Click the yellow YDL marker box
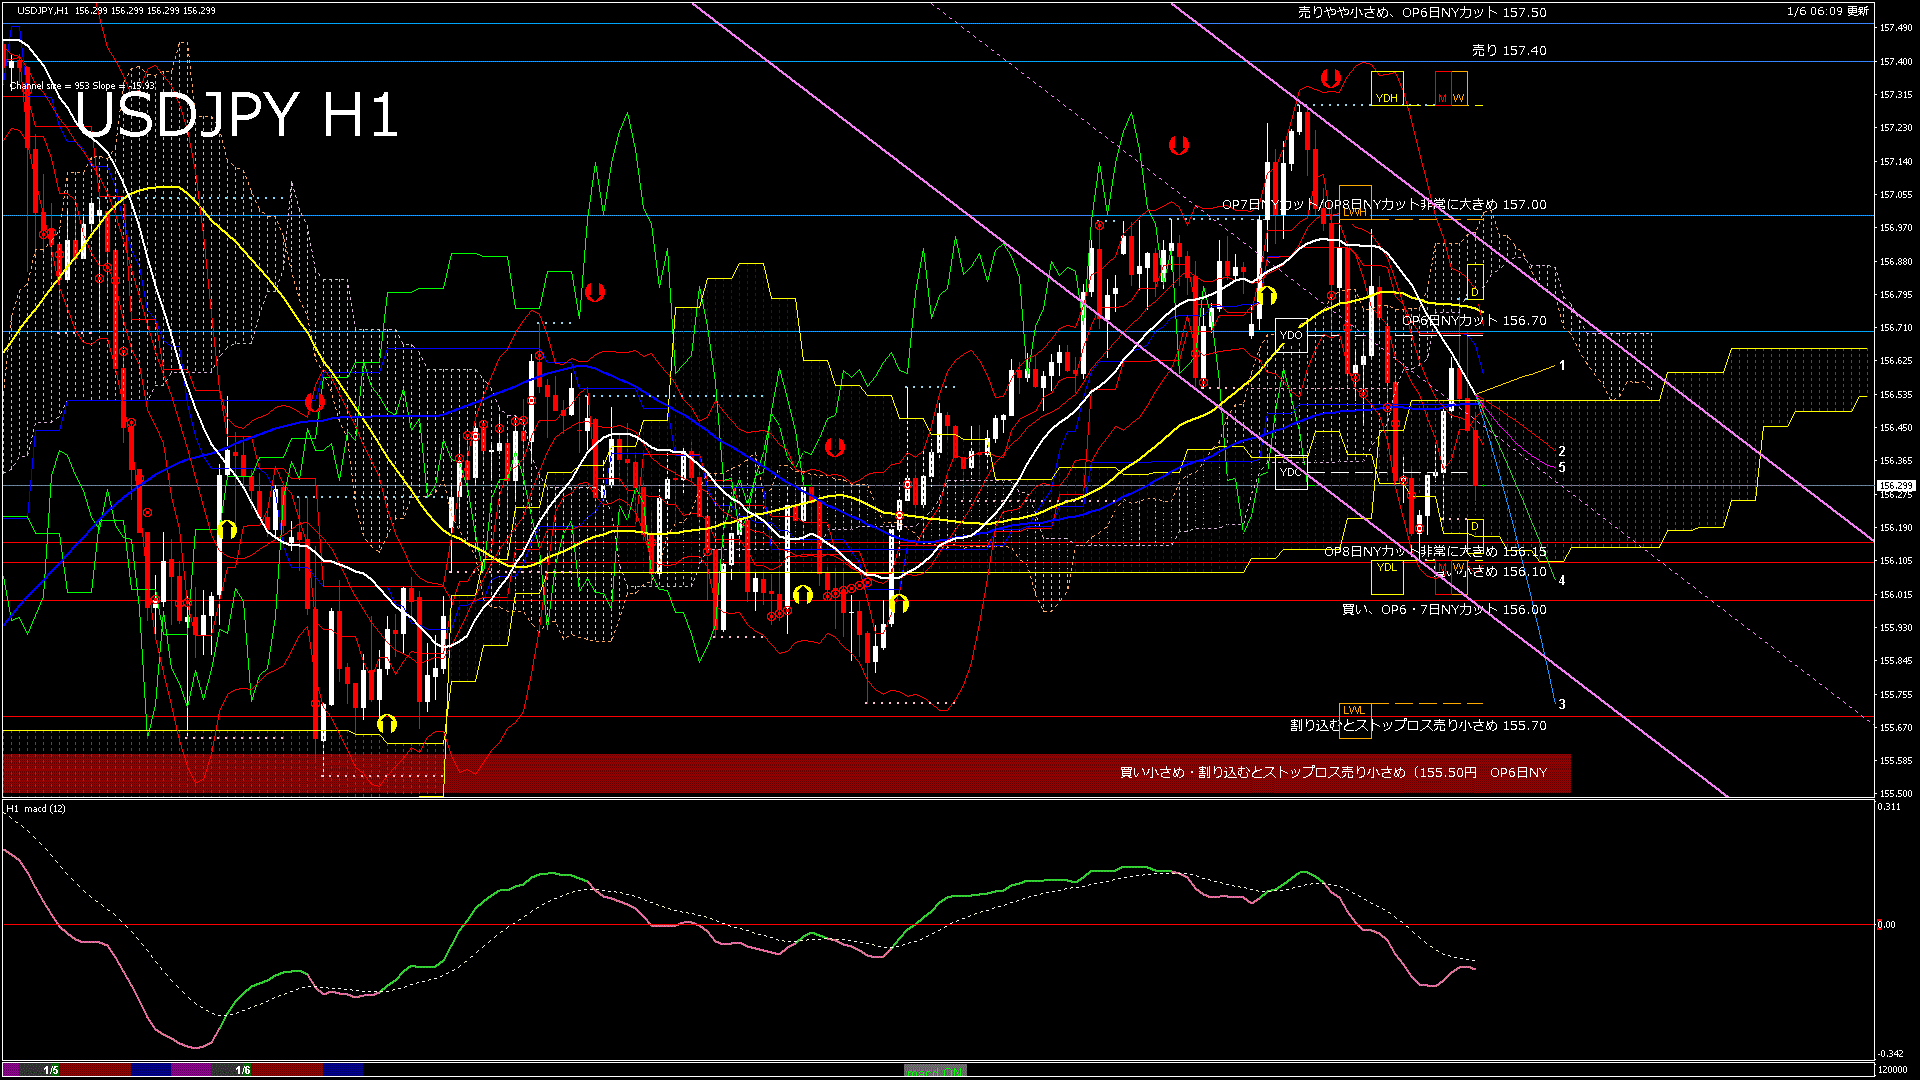 [x=1386, y=577]
